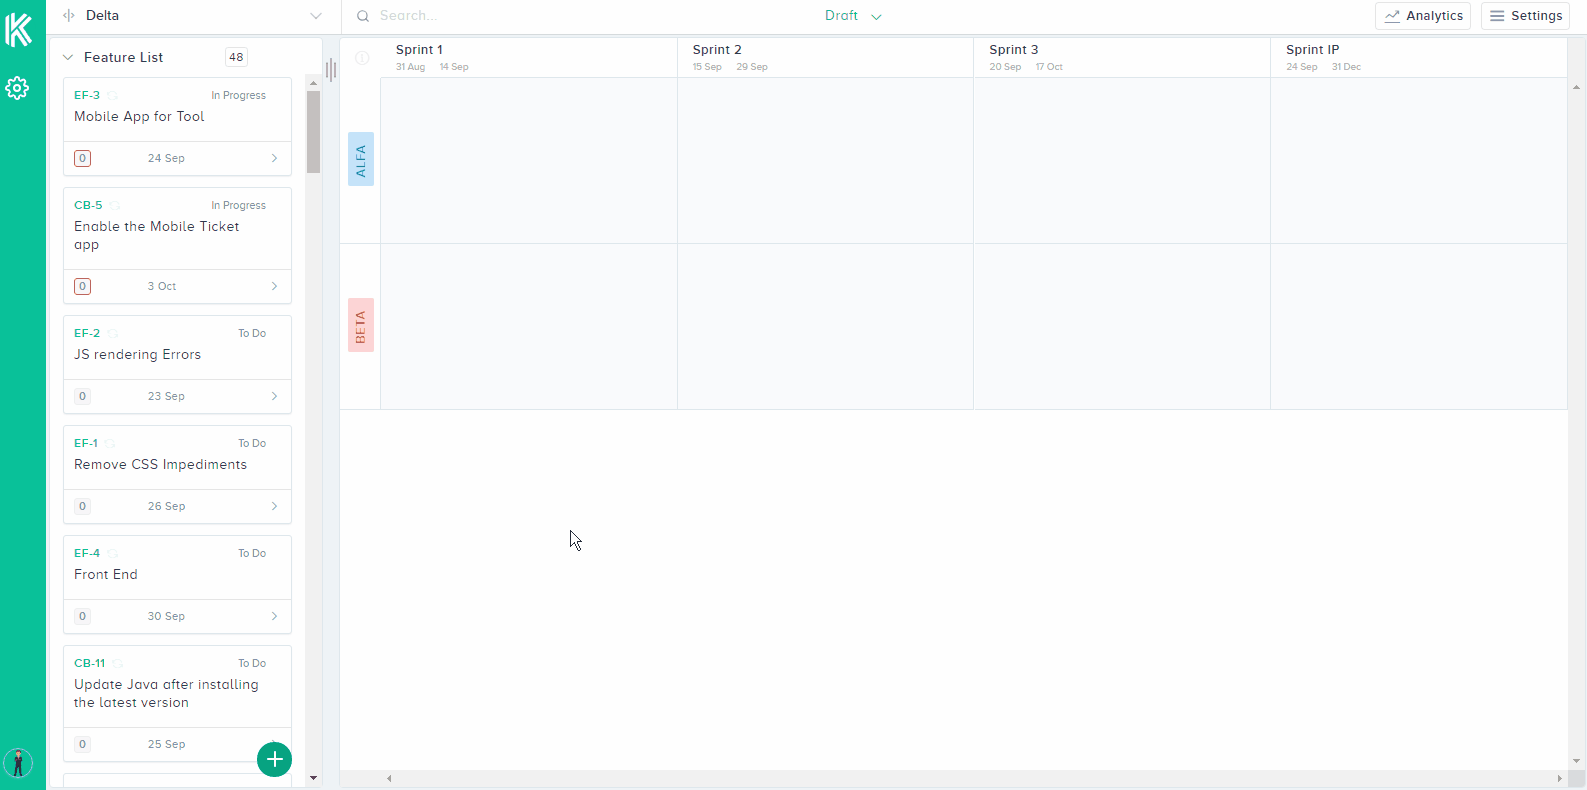Screen dimensions: 1587x790
Task: Open the Mobile App for Tool card
Action: point(177,126)
